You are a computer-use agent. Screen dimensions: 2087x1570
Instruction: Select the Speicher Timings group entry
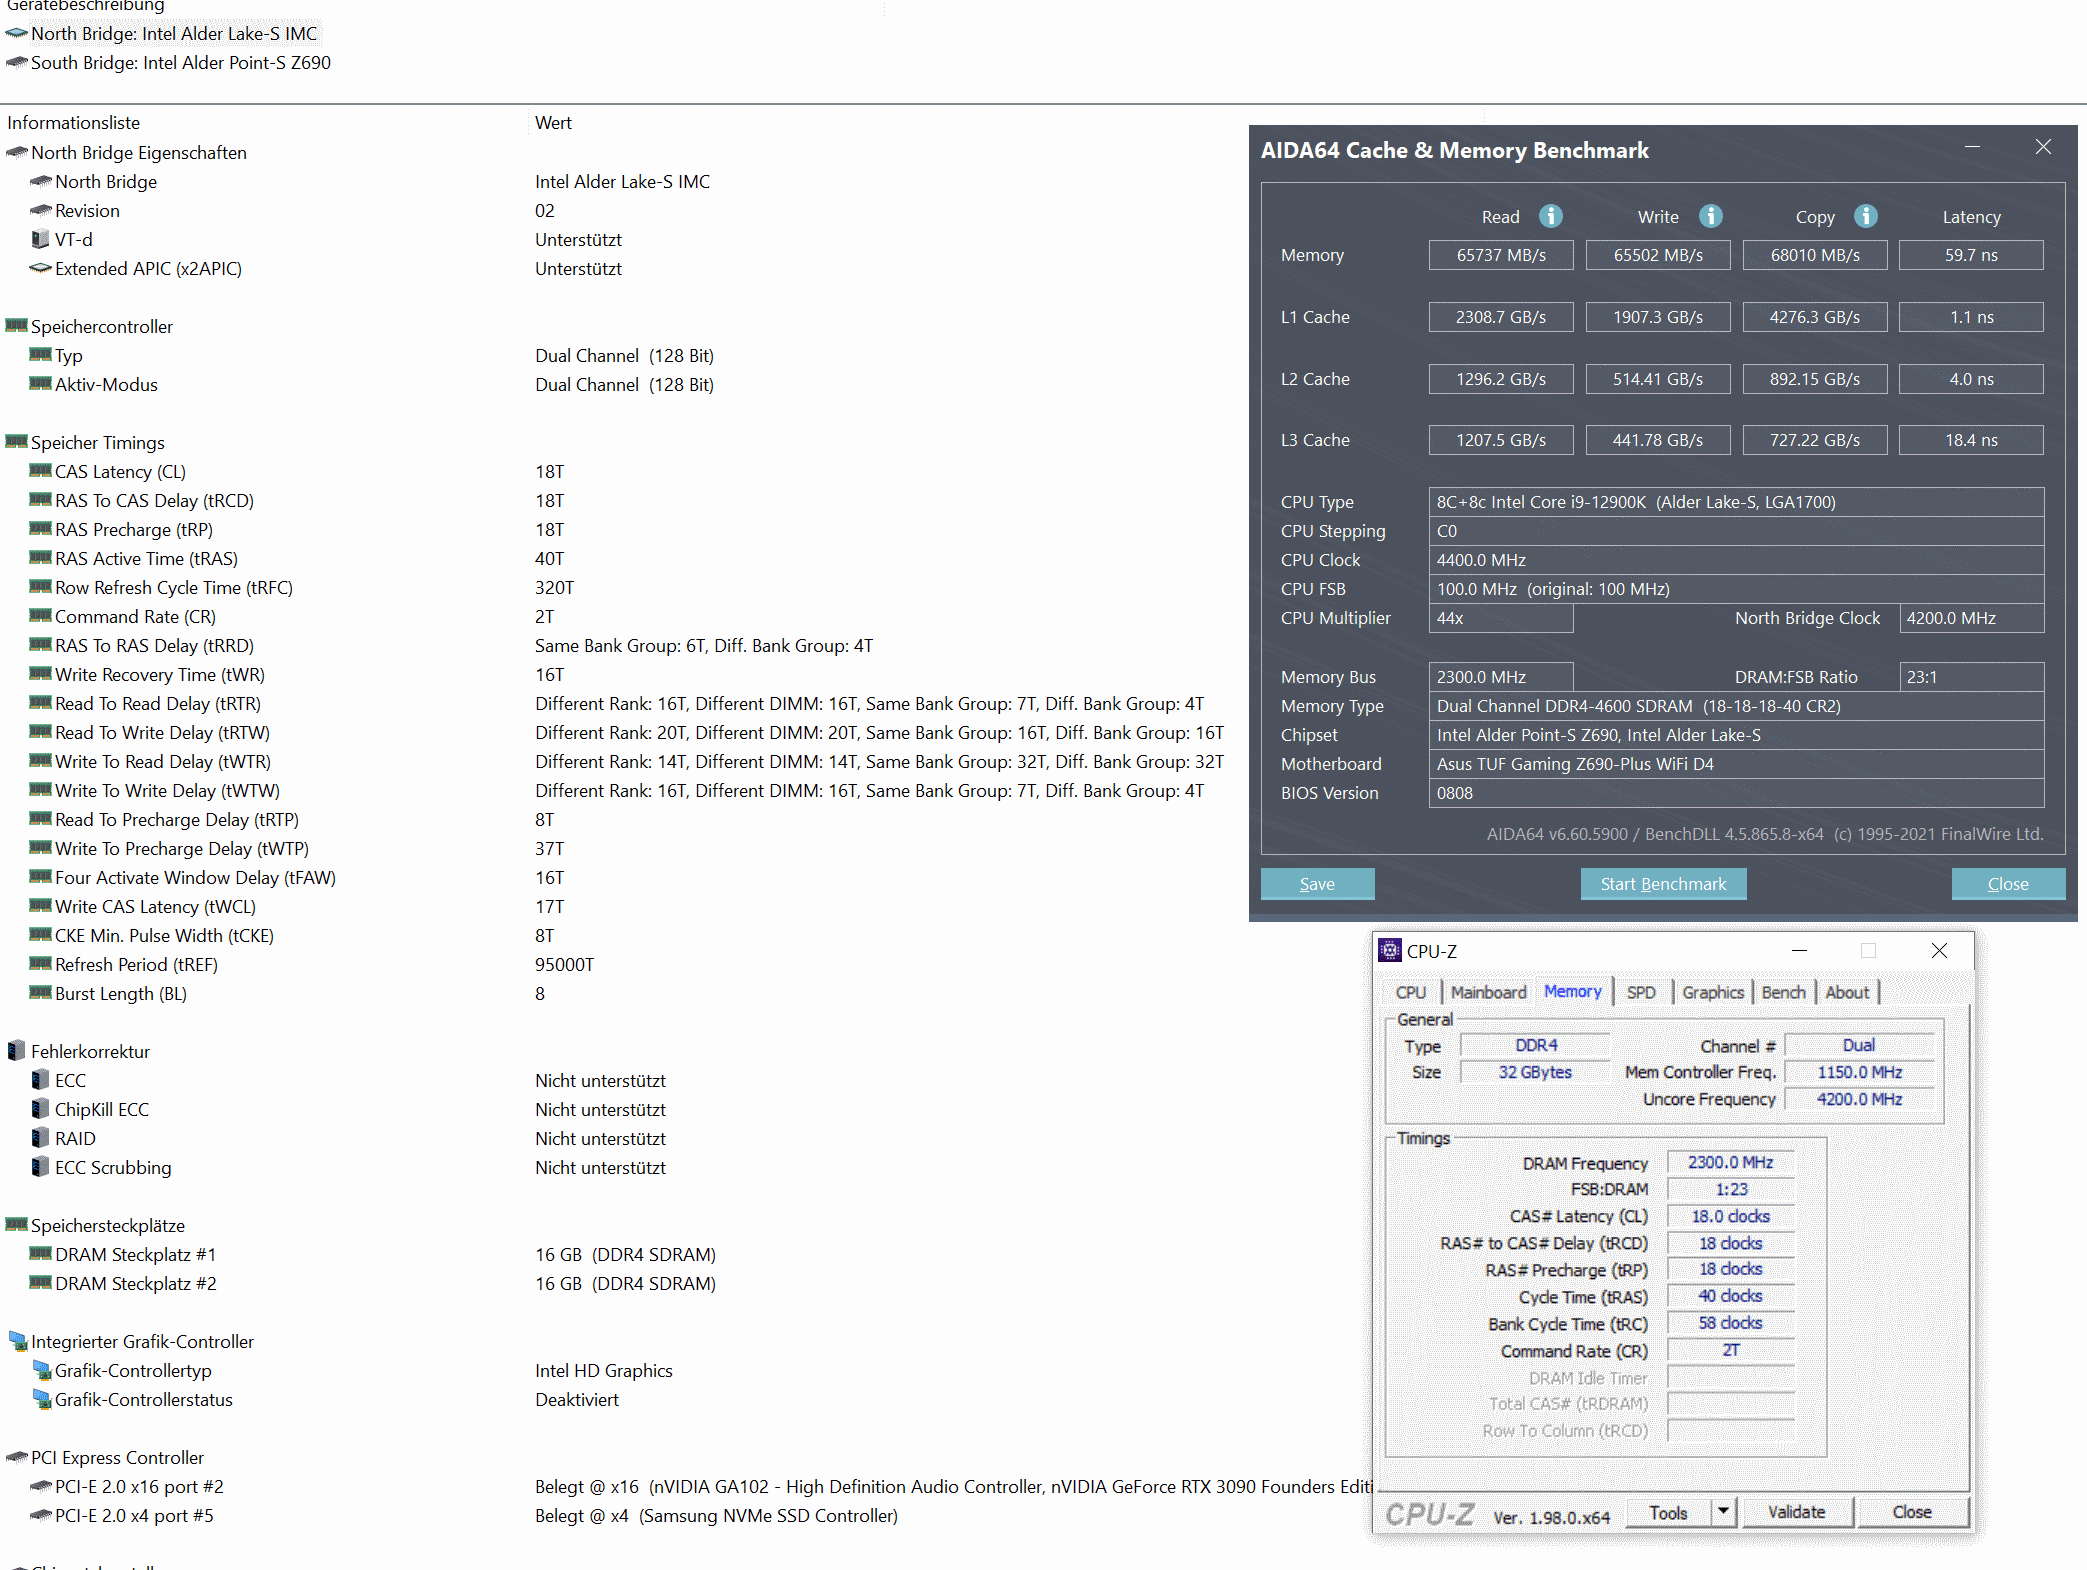click(x=97, y=442)
